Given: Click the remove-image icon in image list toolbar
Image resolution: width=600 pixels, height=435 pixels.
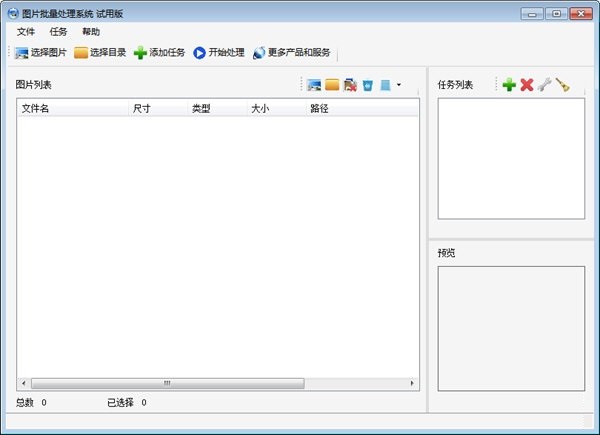Looking at the screenshot, I should (x=350, y=85).
